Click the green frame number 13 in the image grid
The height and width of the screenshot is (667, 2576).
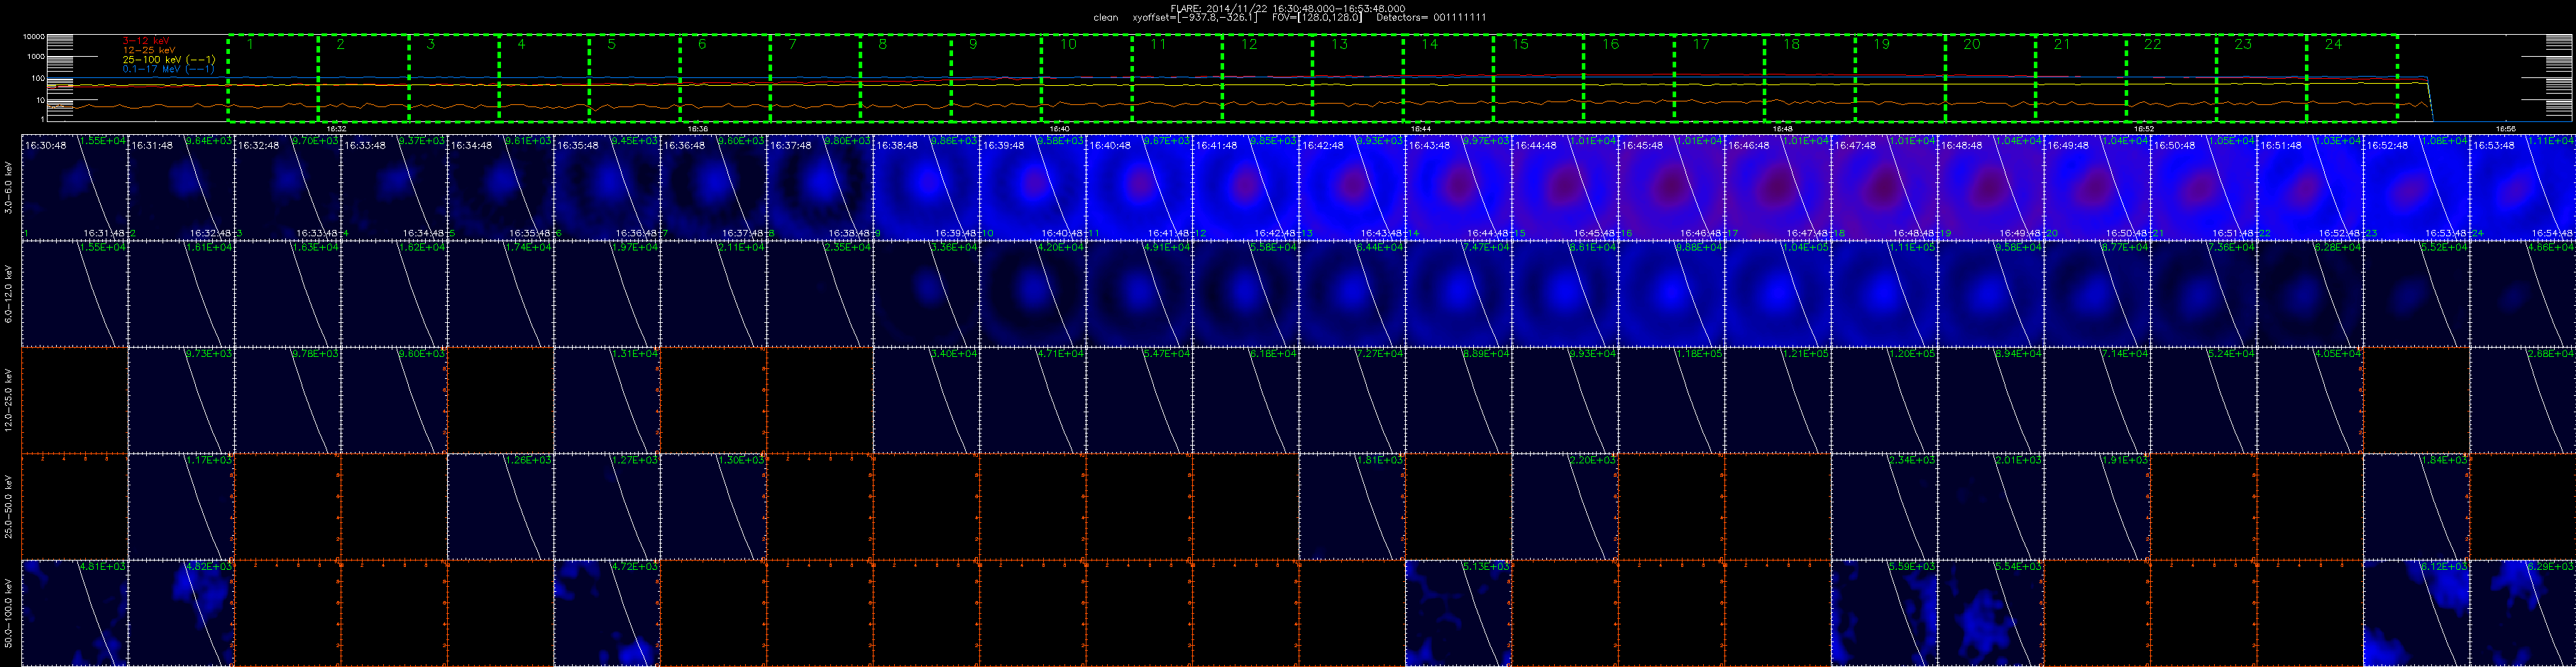pyautogui.click(x=1306, y=234)
